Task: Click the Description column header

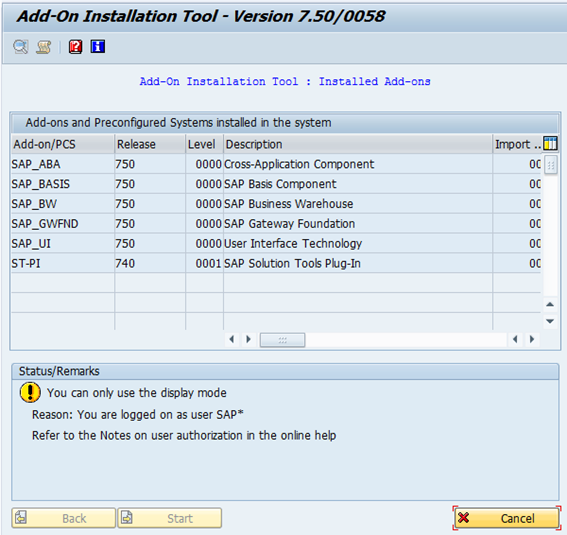Action: [358, 144]
